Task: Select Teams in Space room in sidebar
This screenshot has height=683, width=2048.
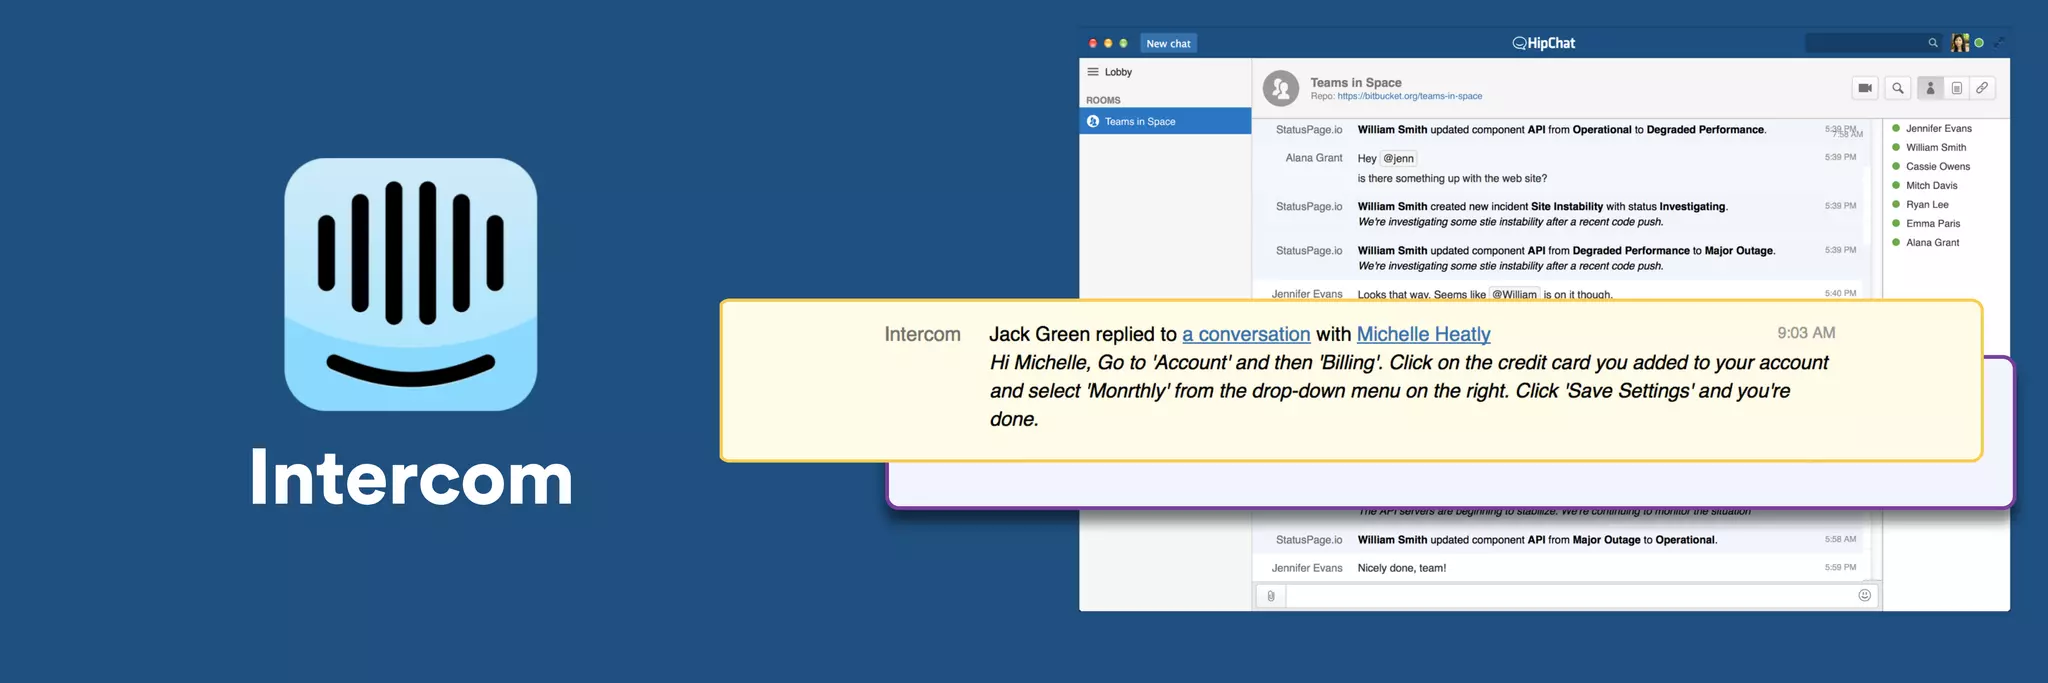Action: coord(1165,121)
